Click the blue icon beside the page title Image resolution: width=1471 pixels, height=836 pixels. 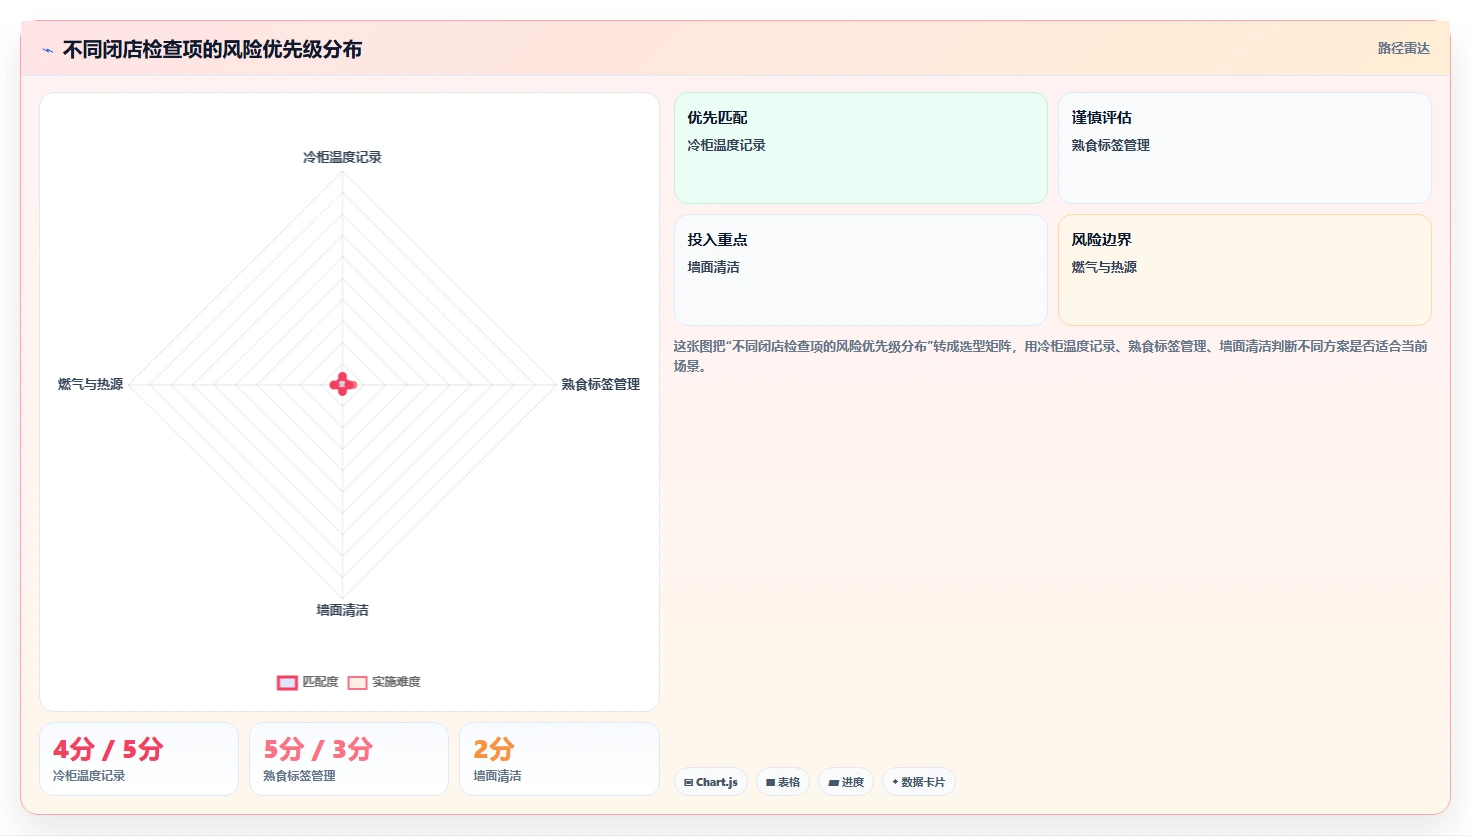[x=47, y=50]
